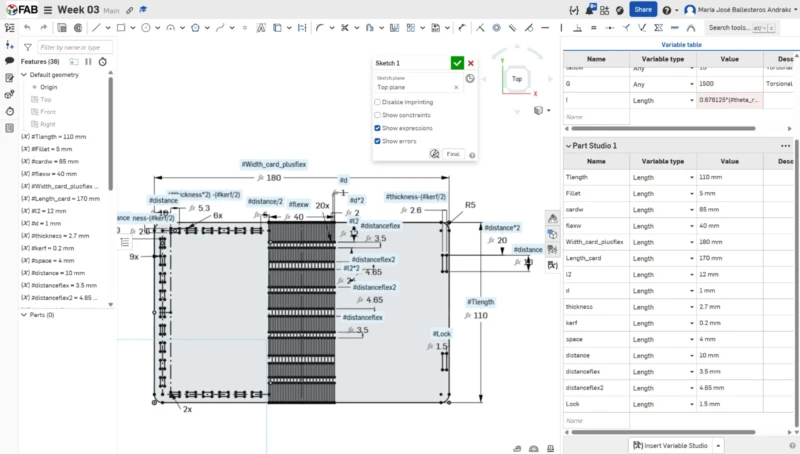Toggle the Construction geometry tool
The width and height of the screenshot is (800, 454).
pos(302,28)
